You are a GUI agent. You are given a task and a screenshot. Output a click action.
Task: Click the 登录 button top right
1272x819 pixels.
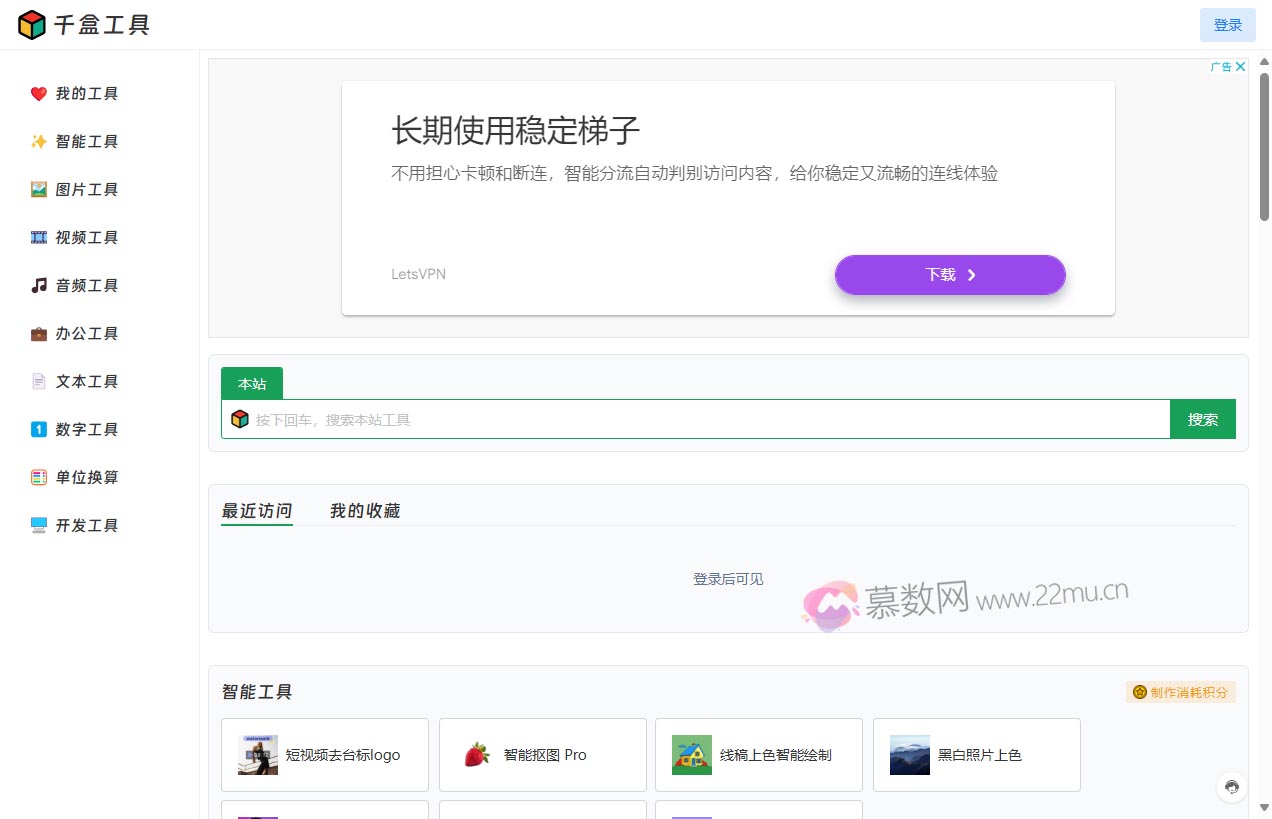point(1227,24)
